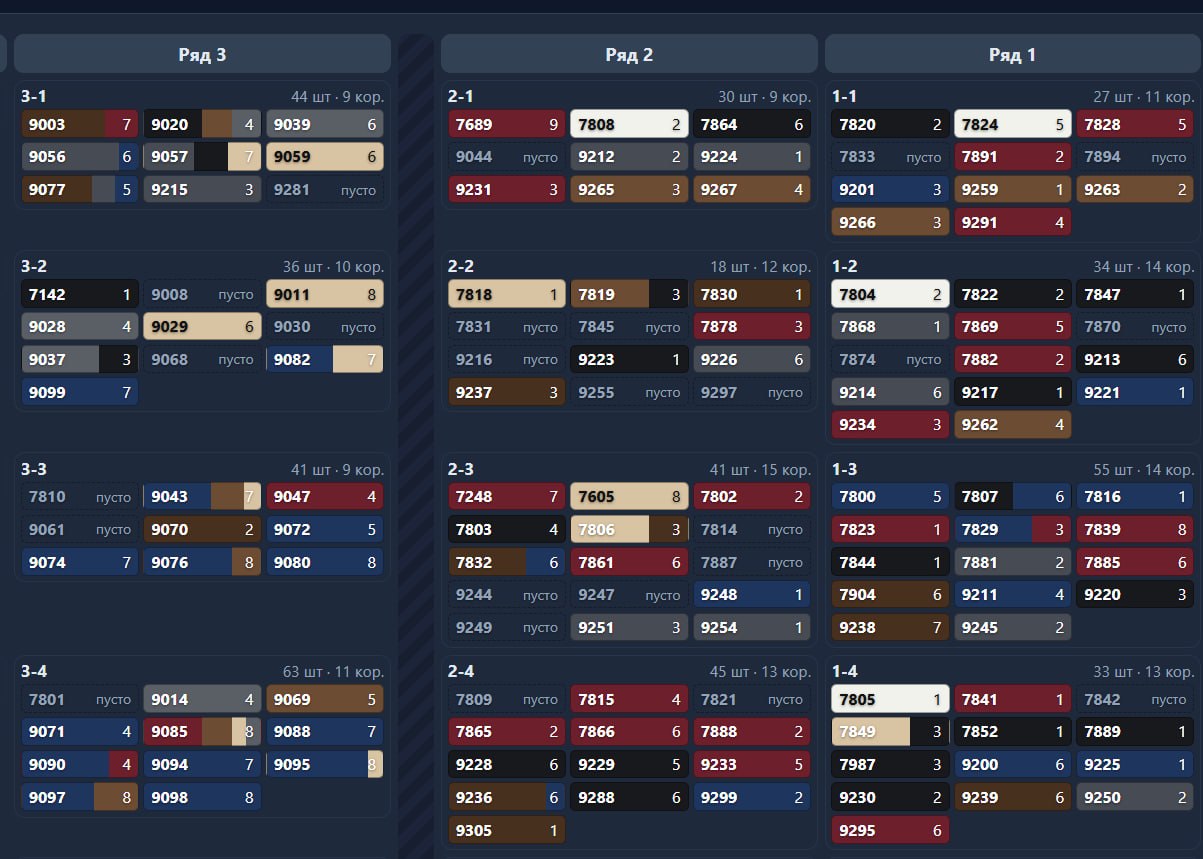Select red box 7891
1203x859 pixels.
point(1013,157)
